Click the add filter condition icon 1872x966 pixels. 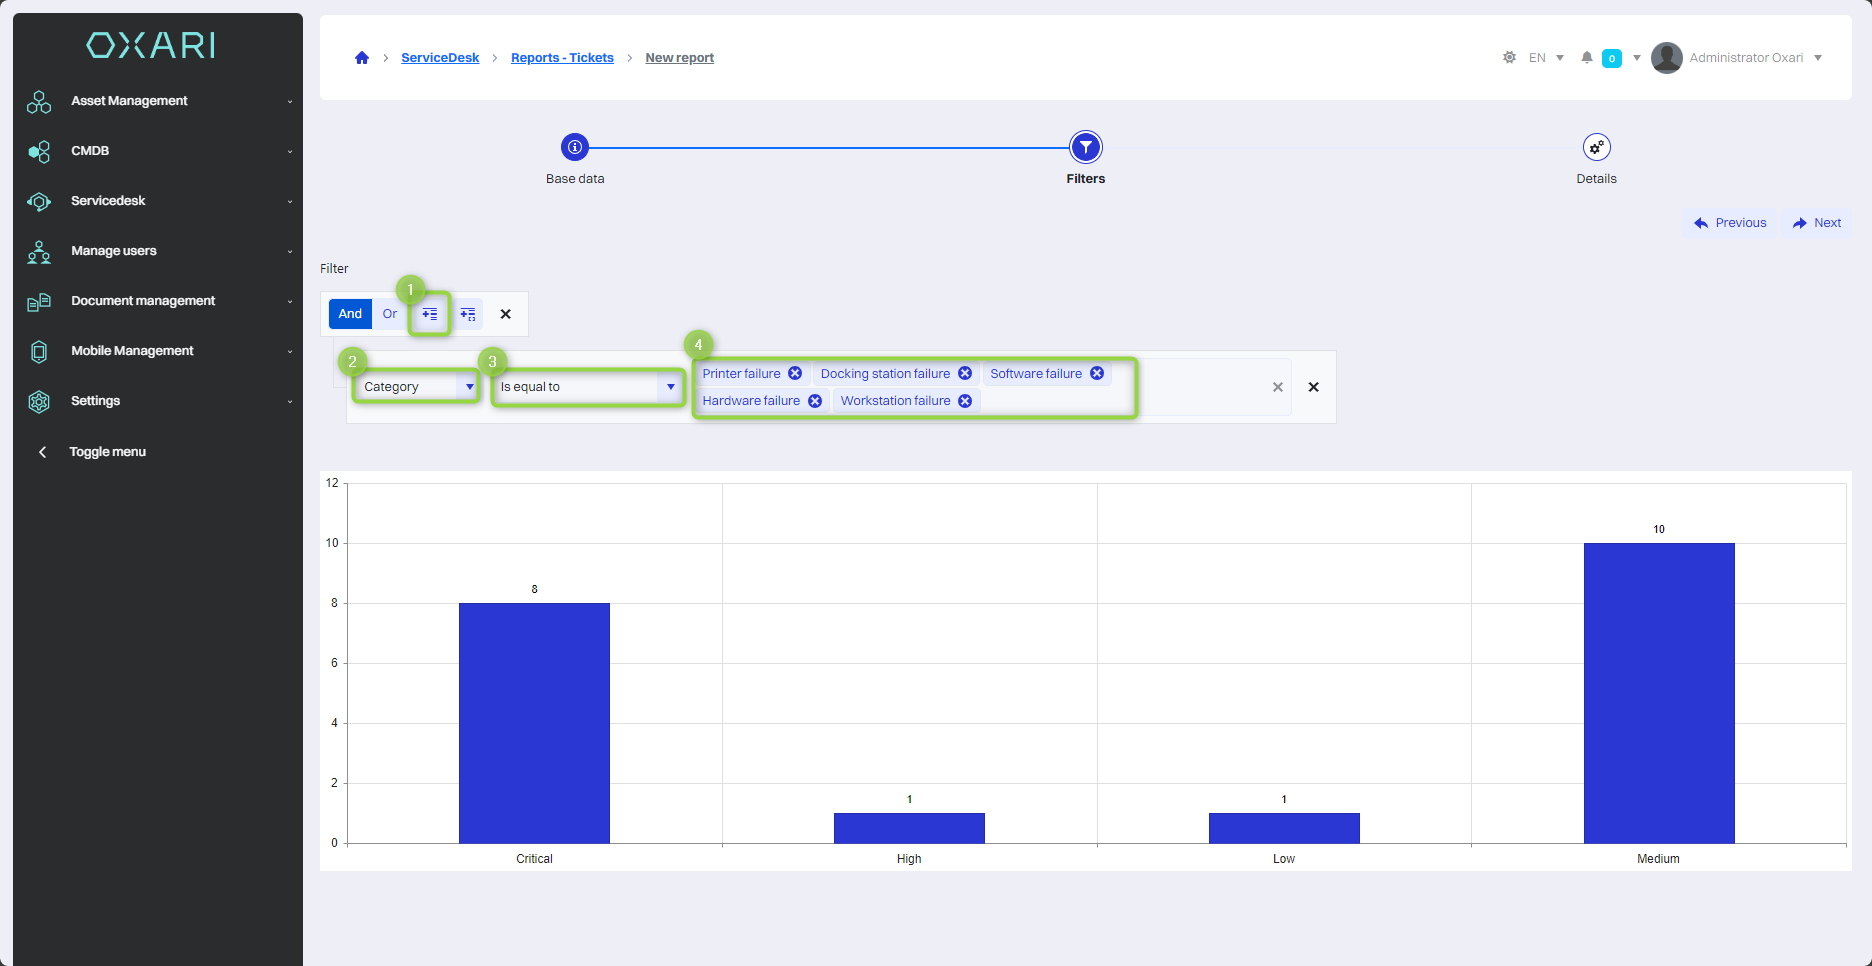[x=430, y=314]
